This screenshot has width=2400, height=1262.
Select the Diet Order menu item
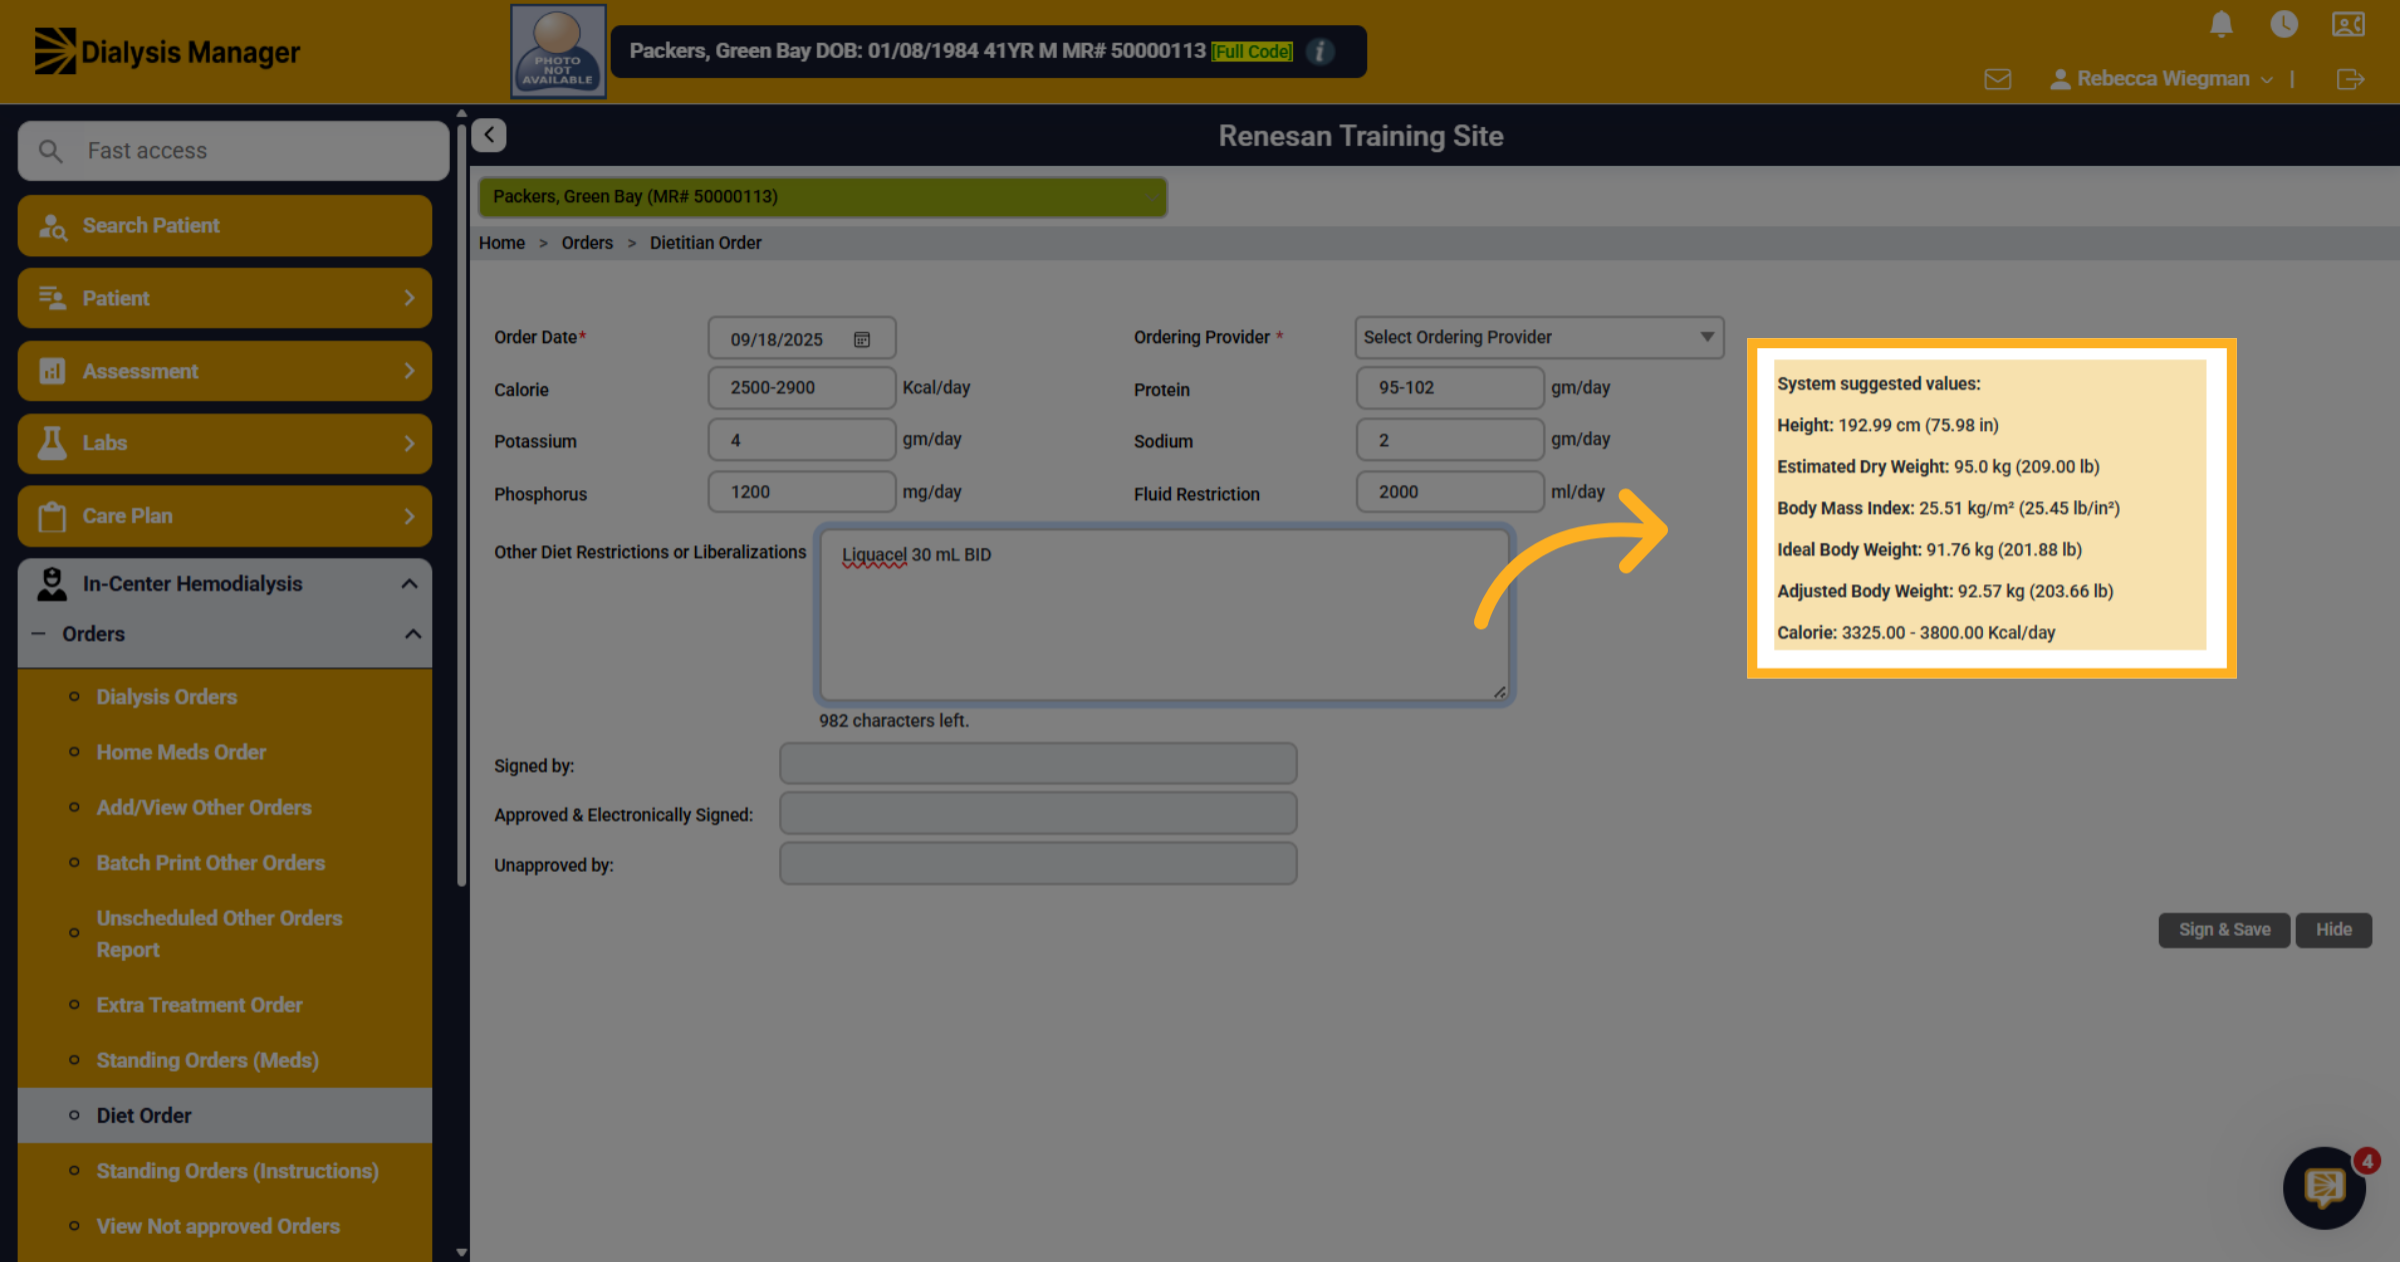point(225,1115)
